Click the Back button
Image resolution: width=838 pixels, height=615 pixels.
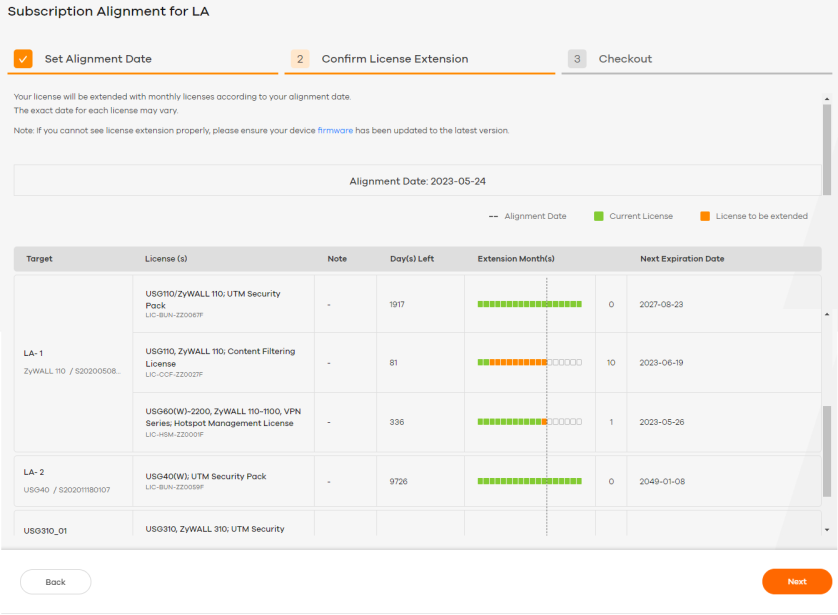pyautogui.click(x=56, y=582)
